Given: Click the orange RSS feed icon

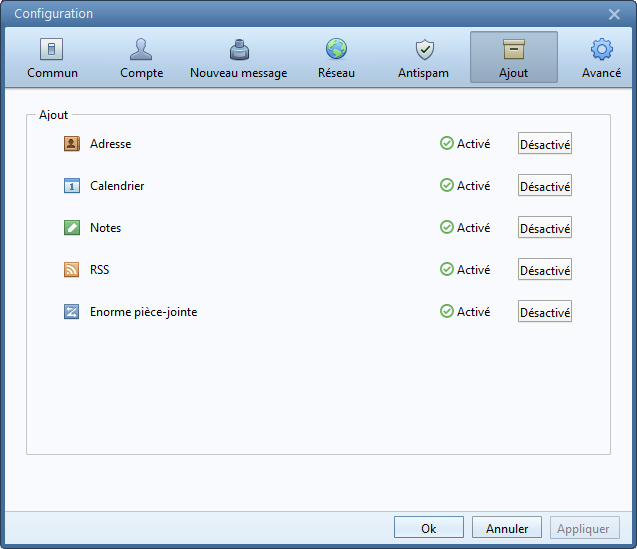Looking at the screenshot, I should pos(71,270).
